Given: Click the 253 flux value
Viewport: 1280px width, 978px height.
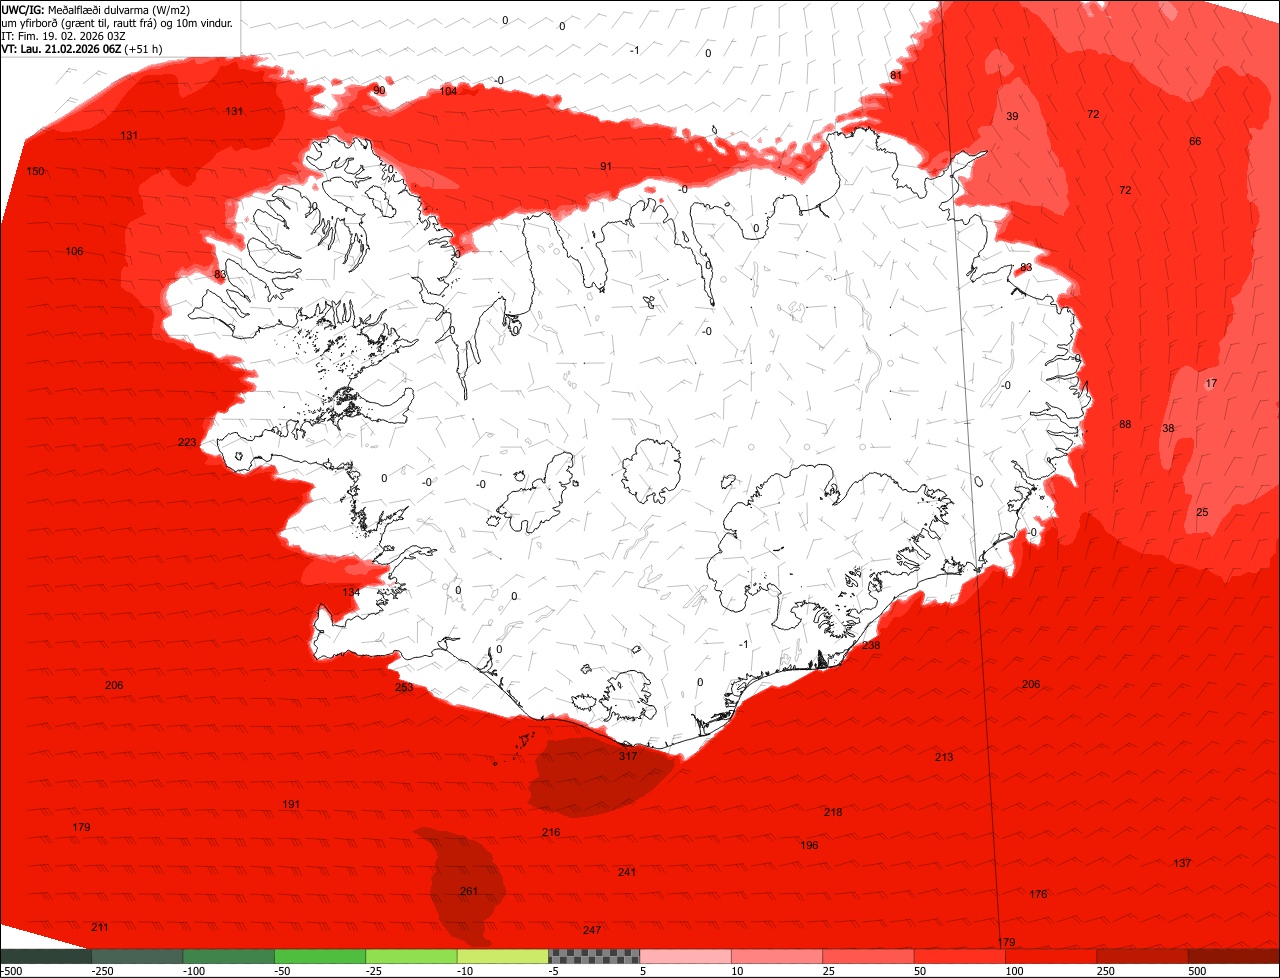Looking at the screenshot, I should point(404,687).
